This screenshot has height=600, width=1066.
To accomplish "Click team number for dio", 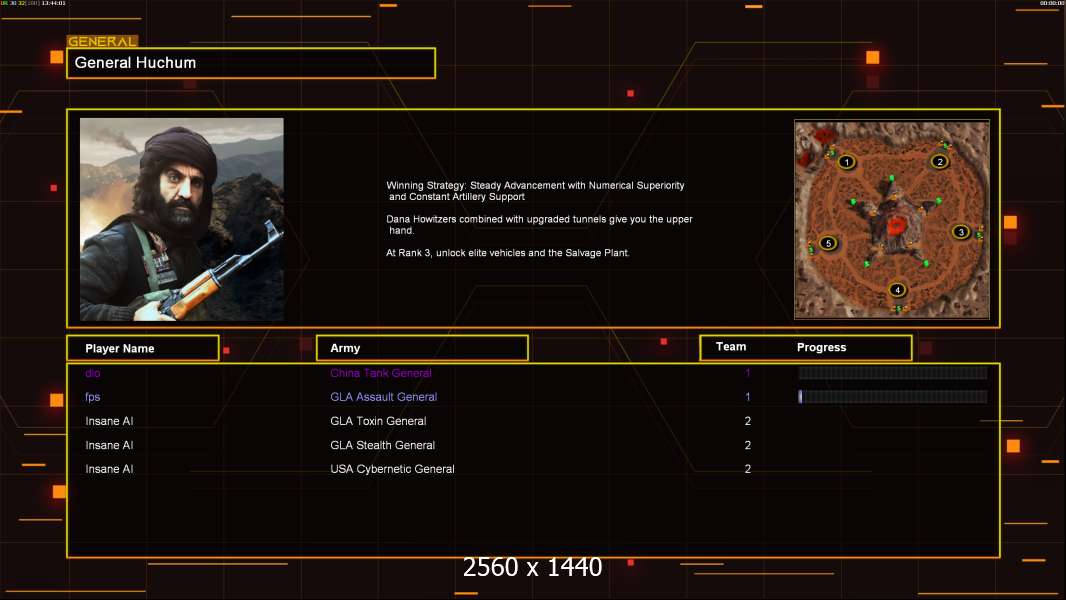I will click(x=747, y=373).
